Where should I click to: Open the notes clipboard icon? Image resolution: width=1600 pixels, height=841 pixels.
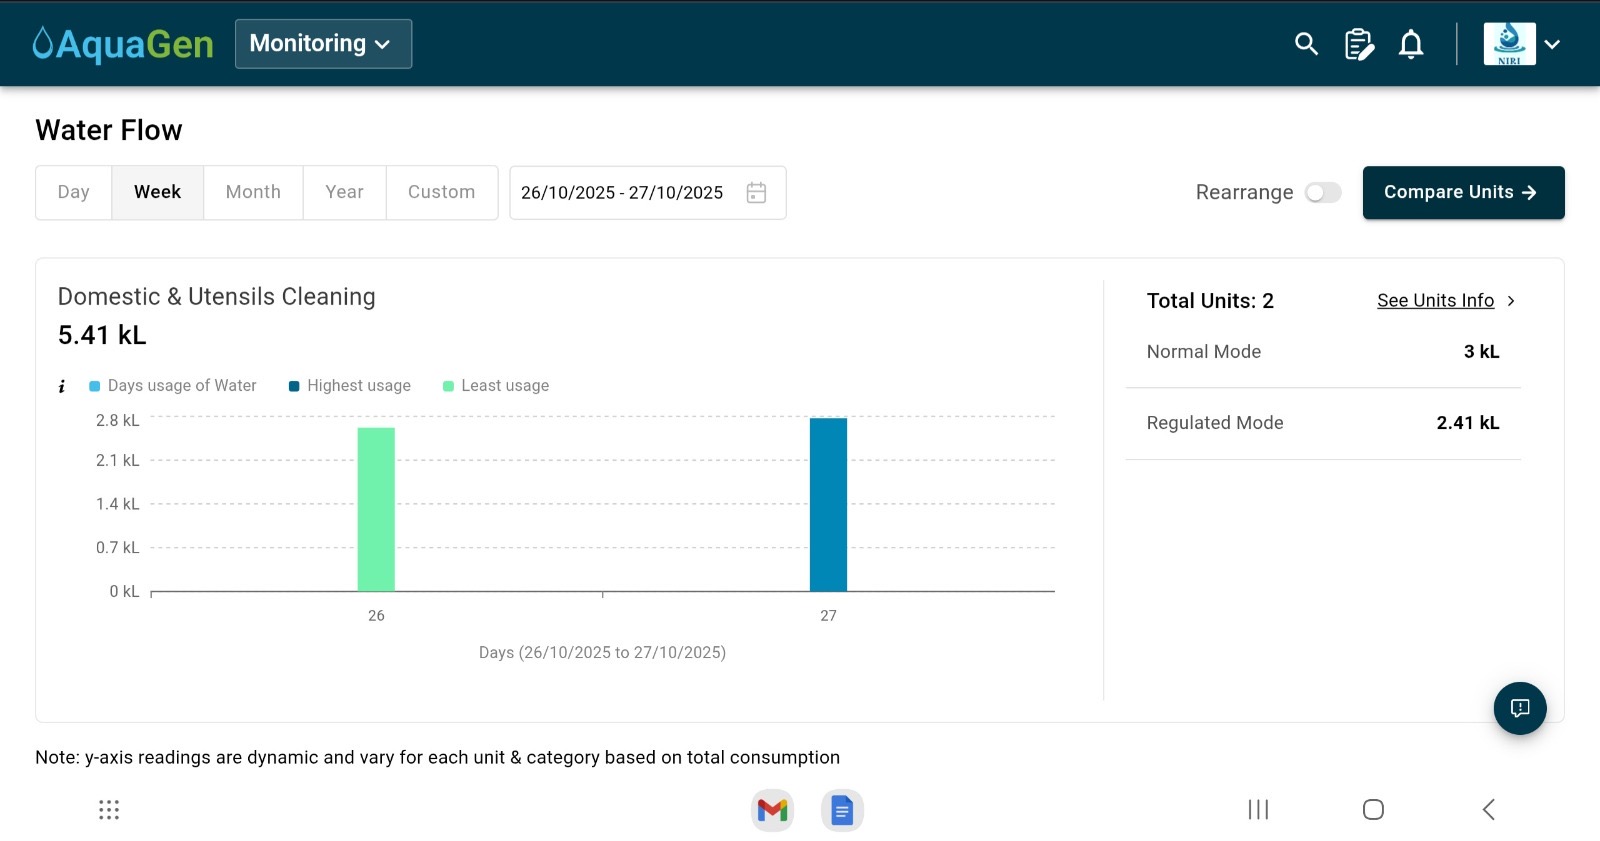(x=1358, y=44)
